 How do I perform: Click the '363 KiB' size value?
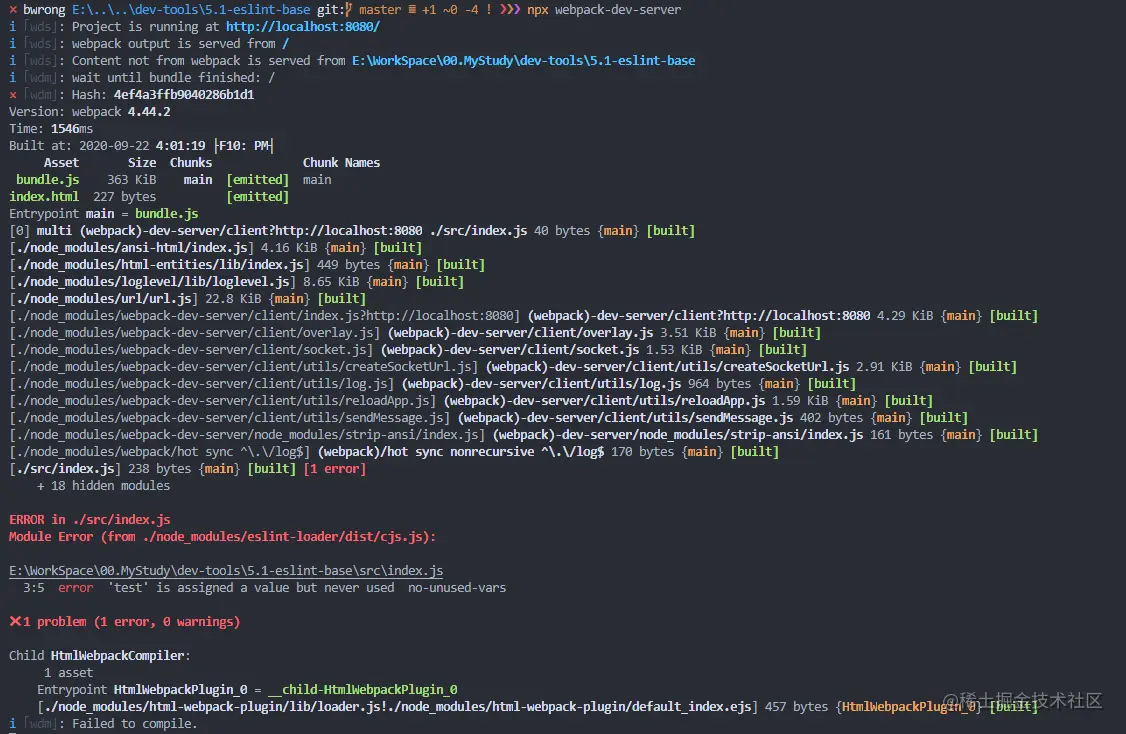[x=131, y=180]
